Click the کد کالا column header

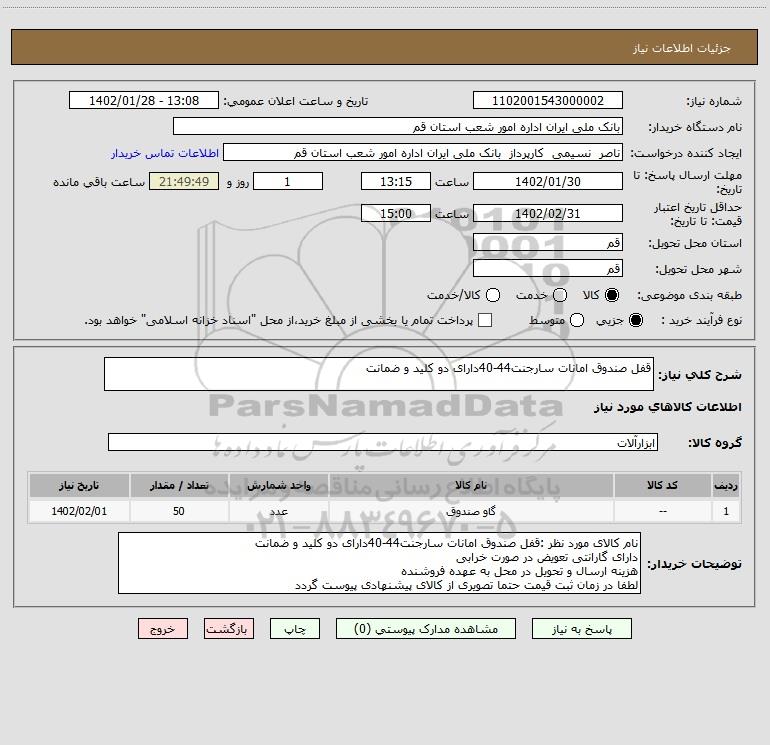pyautogui.click(x=662, y=485)
